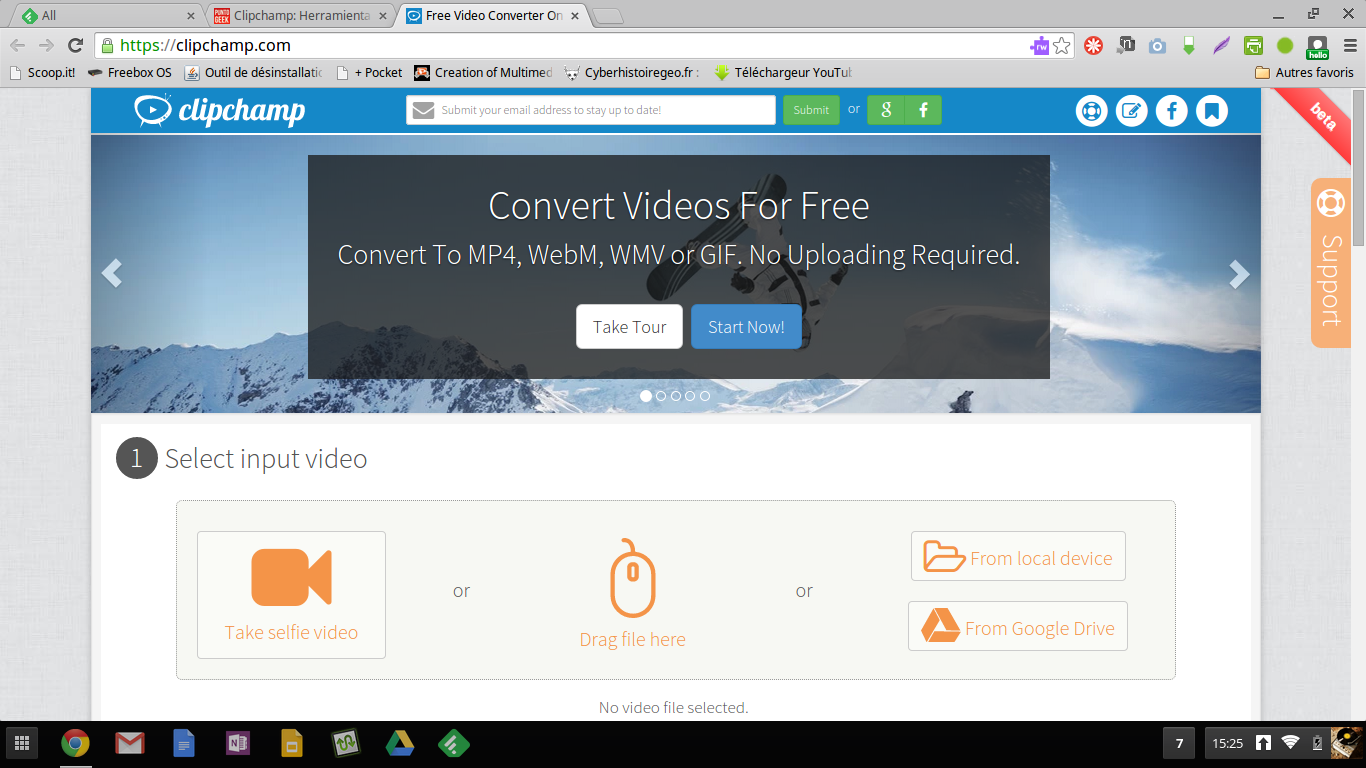The width and height of the screenshot is (1366, 768).
Task: Click the Wi-Fi status icon in tray
Action: tap(1290, 743)
